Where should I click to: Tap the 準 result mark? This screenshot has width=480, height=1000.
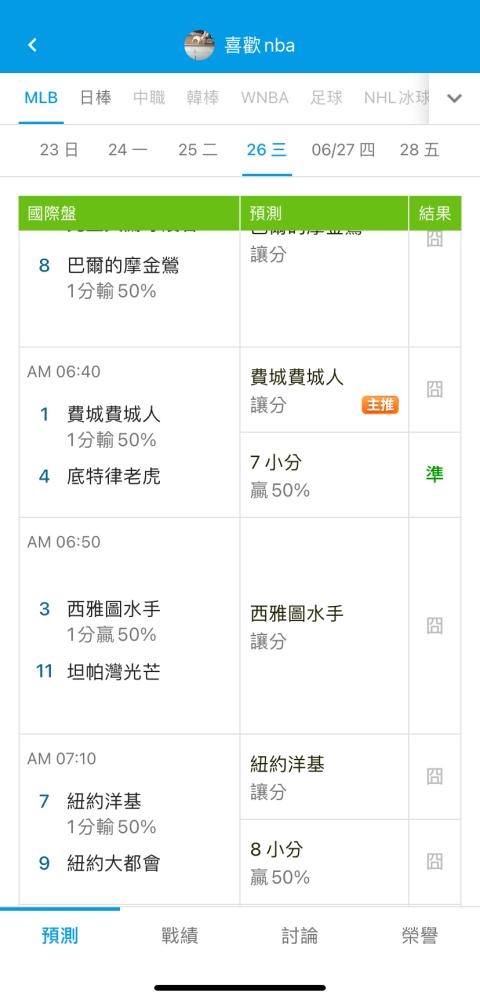click(434, 474)
